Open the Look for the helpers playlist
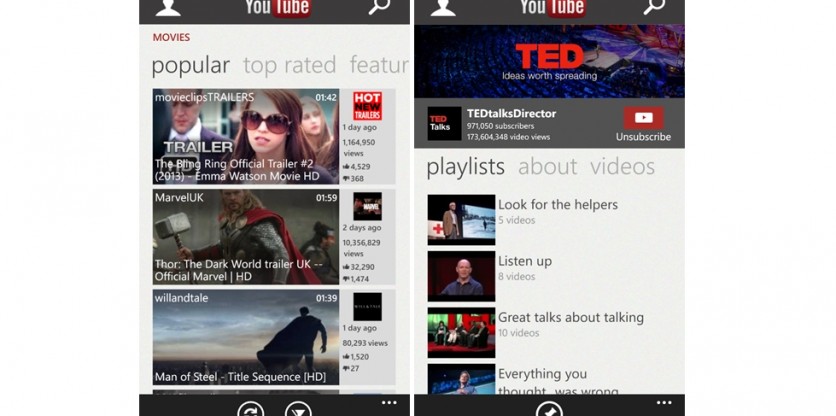Screen dimensions: 836x416 coord(557,211)
